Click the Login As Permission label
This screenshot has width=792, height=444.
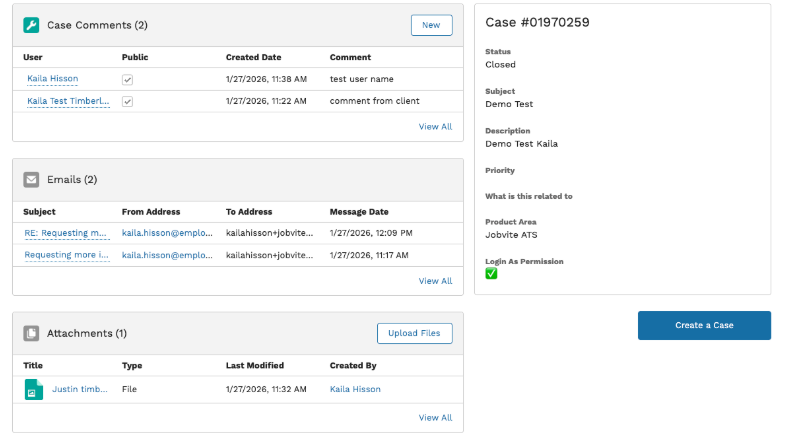tap(524, 261)
